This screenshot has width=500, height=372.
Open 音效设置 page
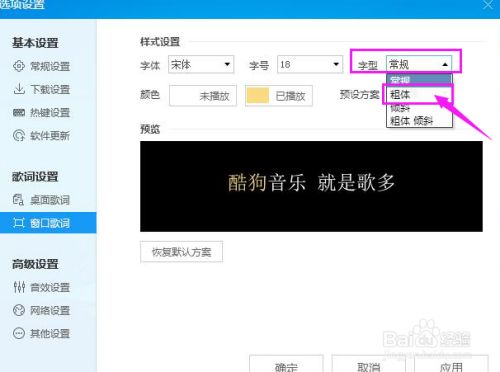50,287
